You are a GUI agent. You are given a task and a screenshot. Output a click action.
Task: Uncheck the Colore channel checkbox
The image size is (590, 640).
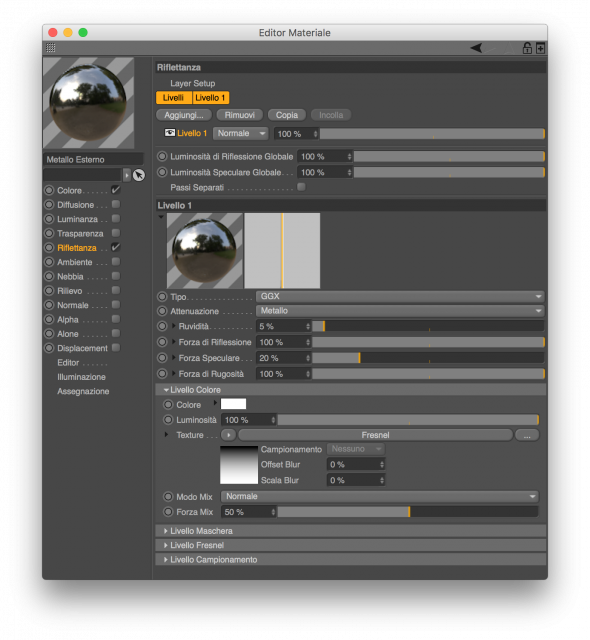click(x=116, y=190)
